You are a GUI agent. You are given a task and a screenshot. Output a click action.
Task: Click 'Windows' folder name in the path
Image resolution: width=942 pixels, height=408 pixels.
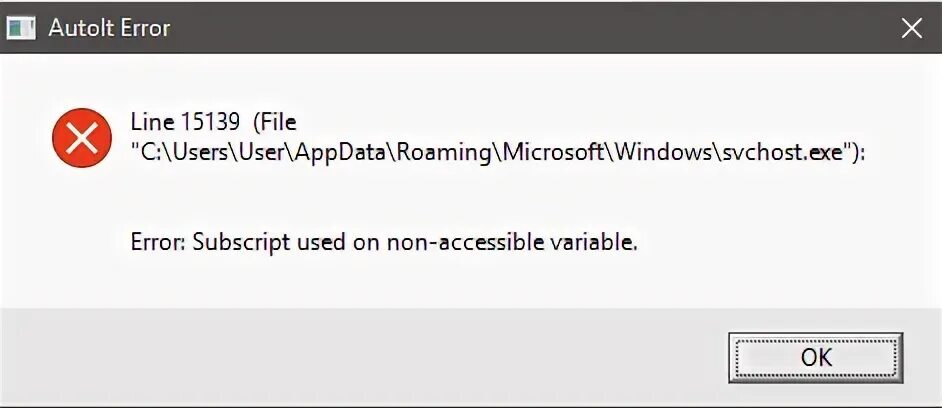click(662, 153)
